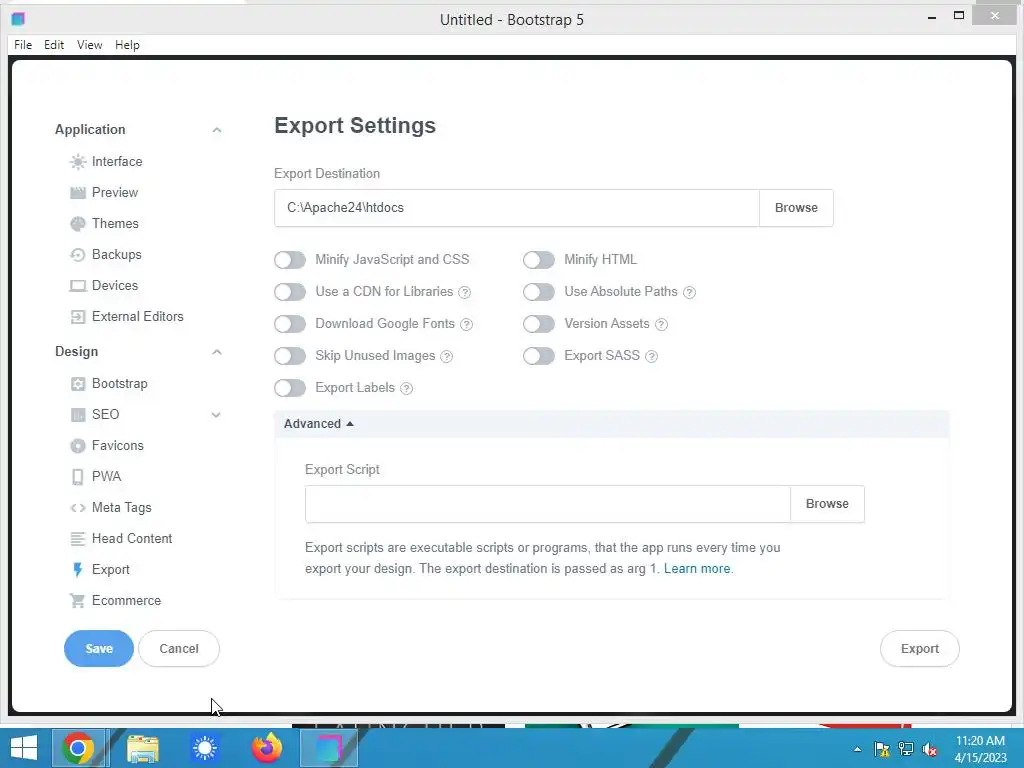Show help for Use Absolute Paths
The image size is (1024, 768).
point(689,293)
